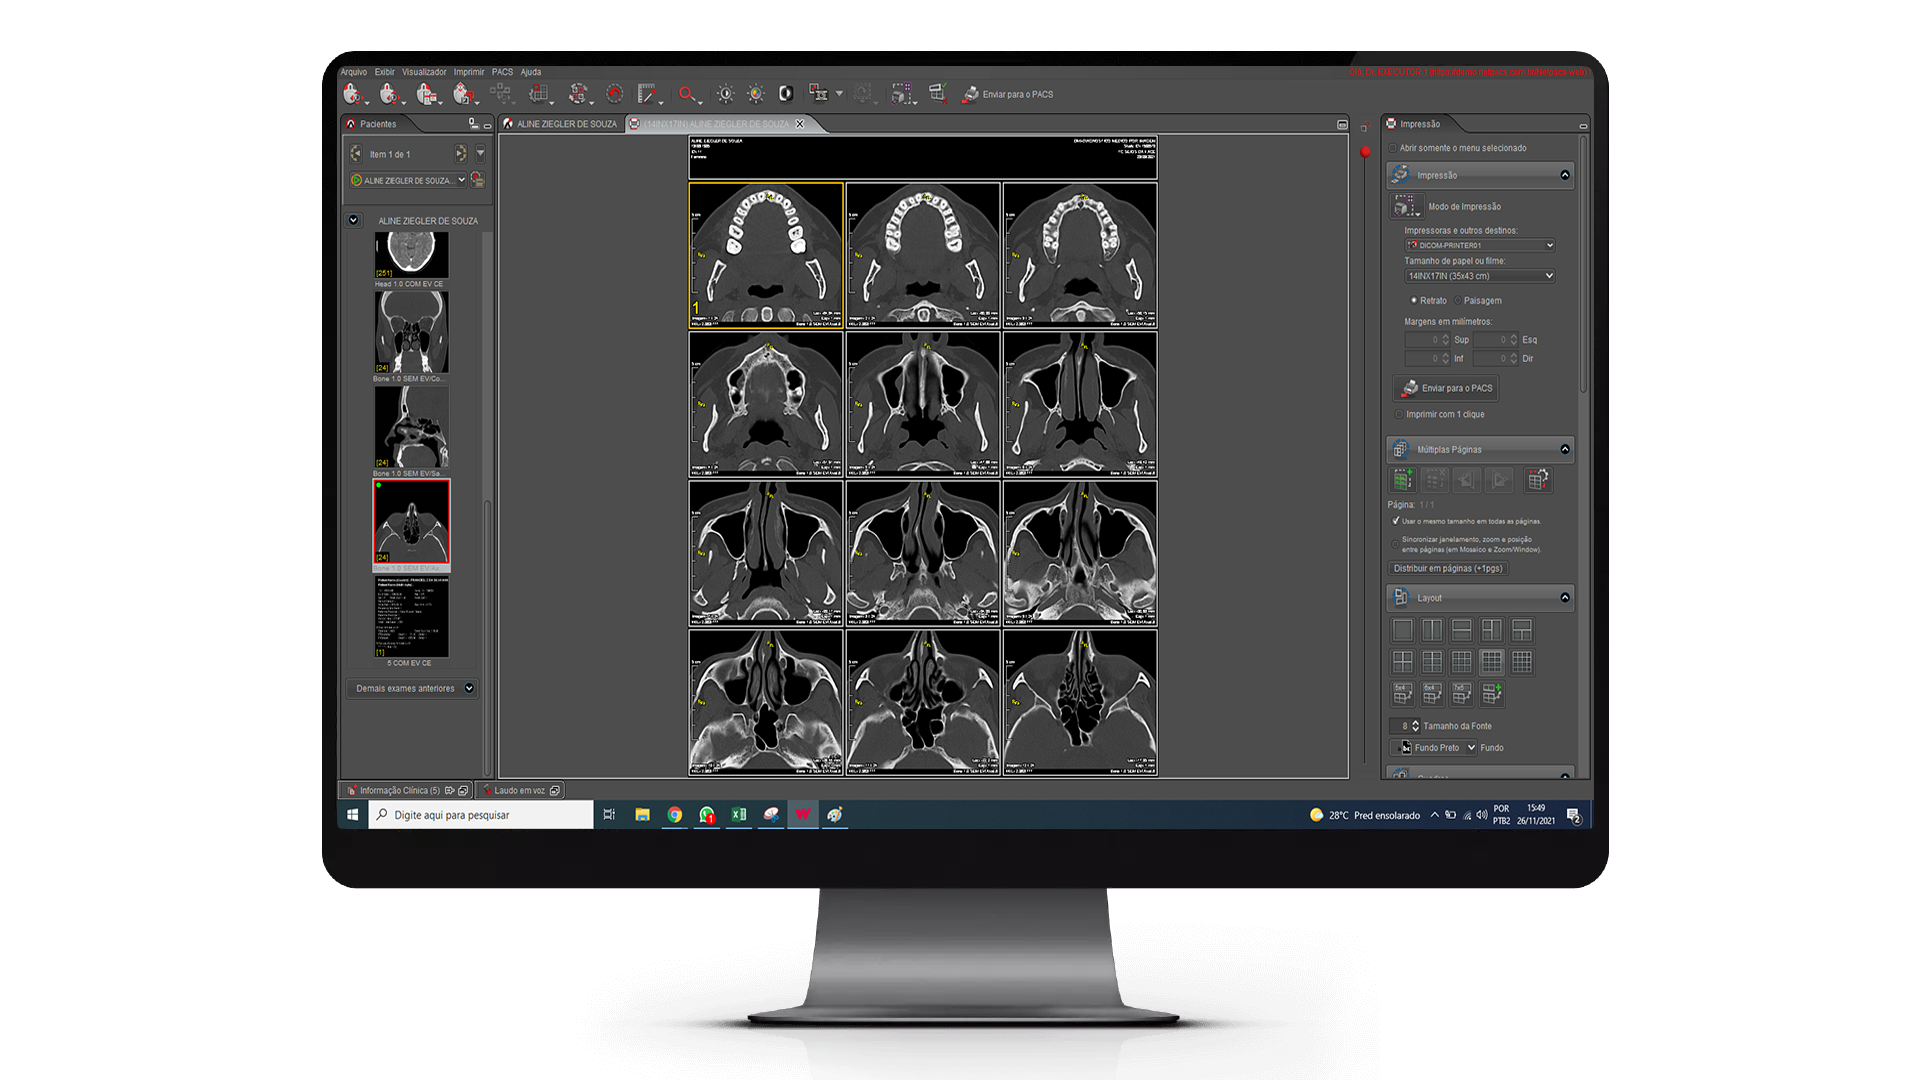Open Chrome from the taskbar
This screenshot has width=1920, height=1080.
[x=675, y=815]
